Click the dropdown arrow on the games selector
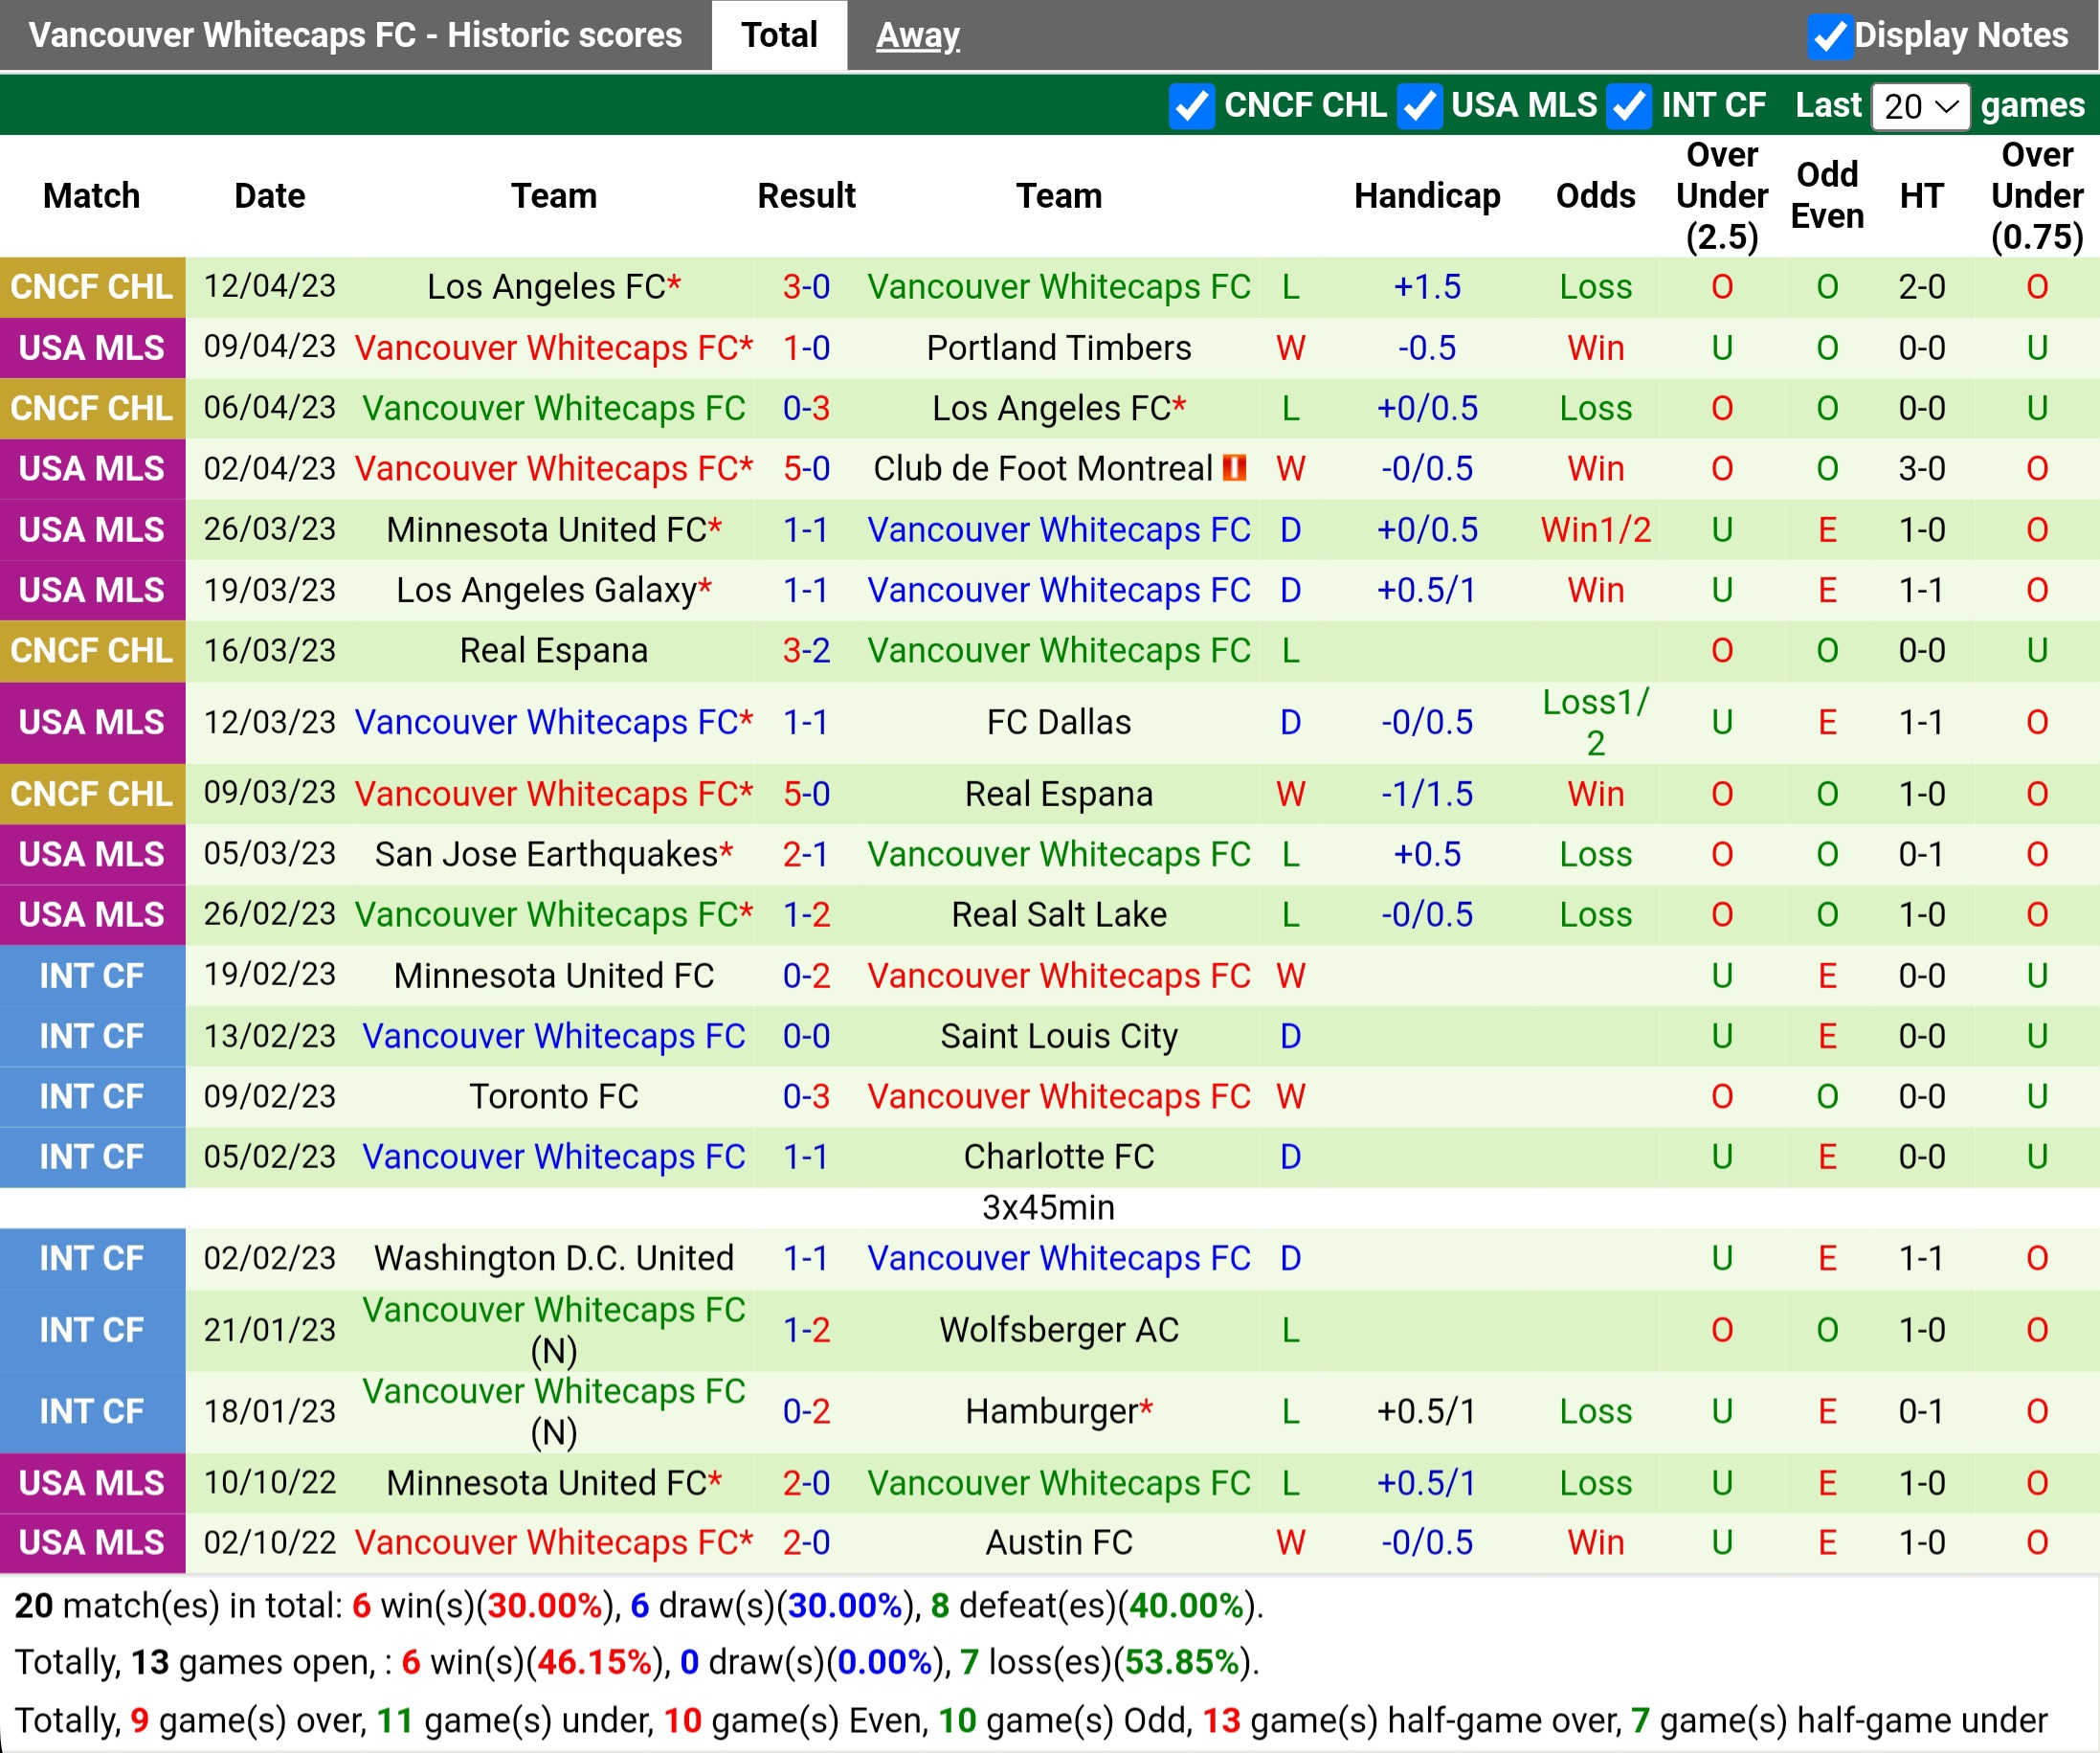This screenshot has width=2100, height=1753. pos(1947,106)
